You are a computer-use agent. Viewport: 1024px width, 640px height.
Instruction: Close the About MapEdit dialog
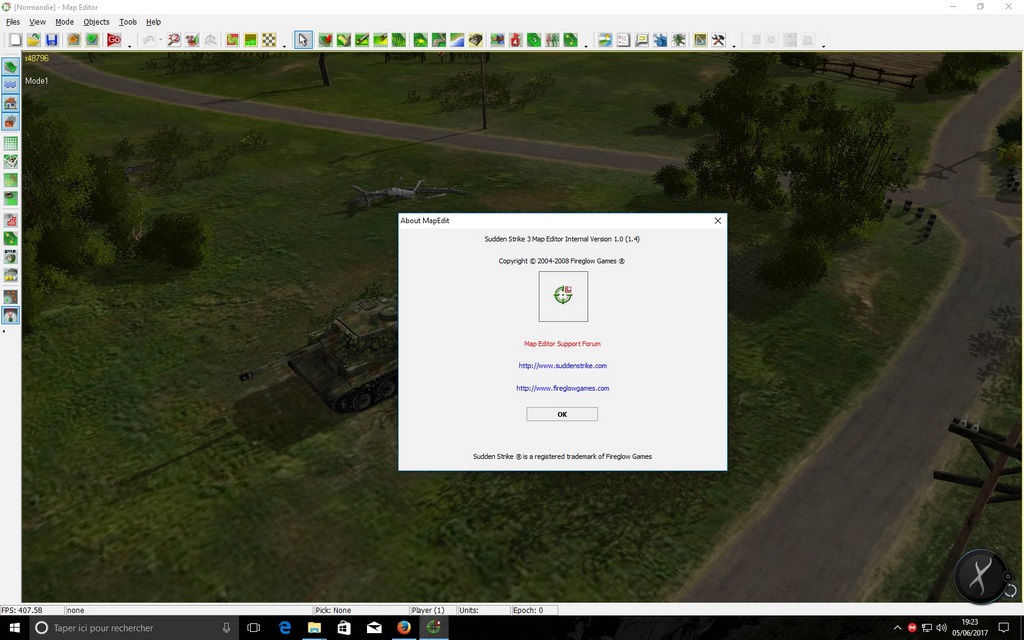tap(718, 221)
